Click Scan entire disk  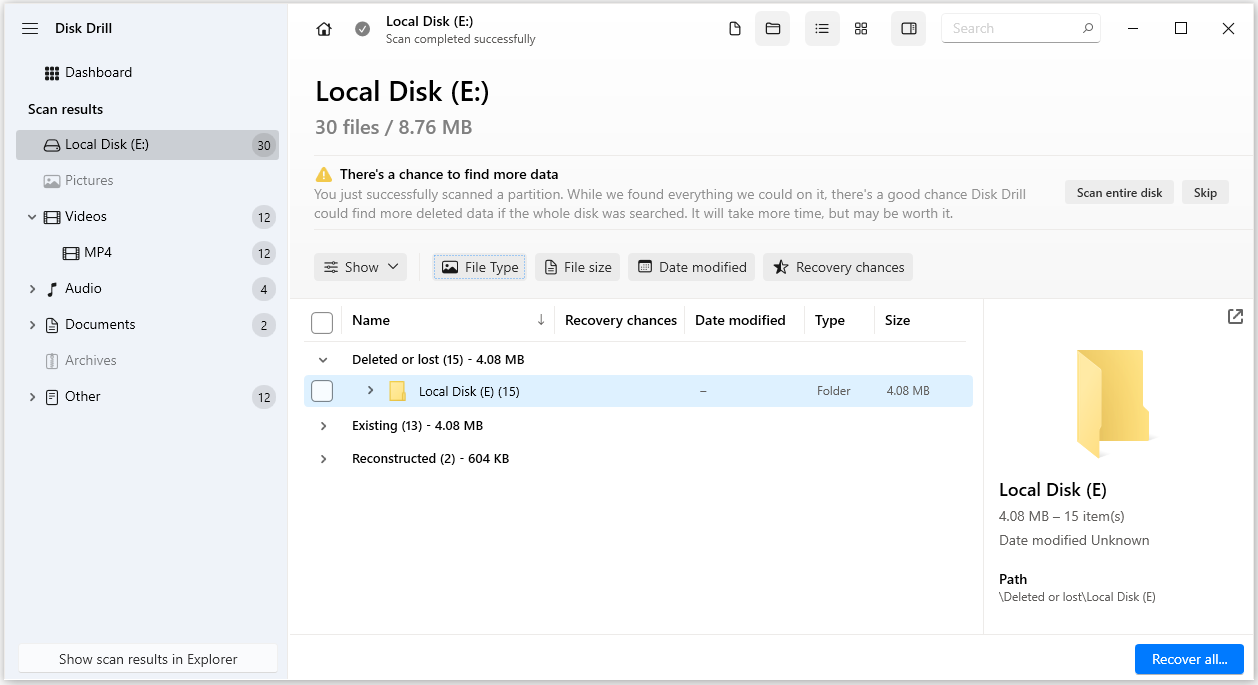point(1119,192)
